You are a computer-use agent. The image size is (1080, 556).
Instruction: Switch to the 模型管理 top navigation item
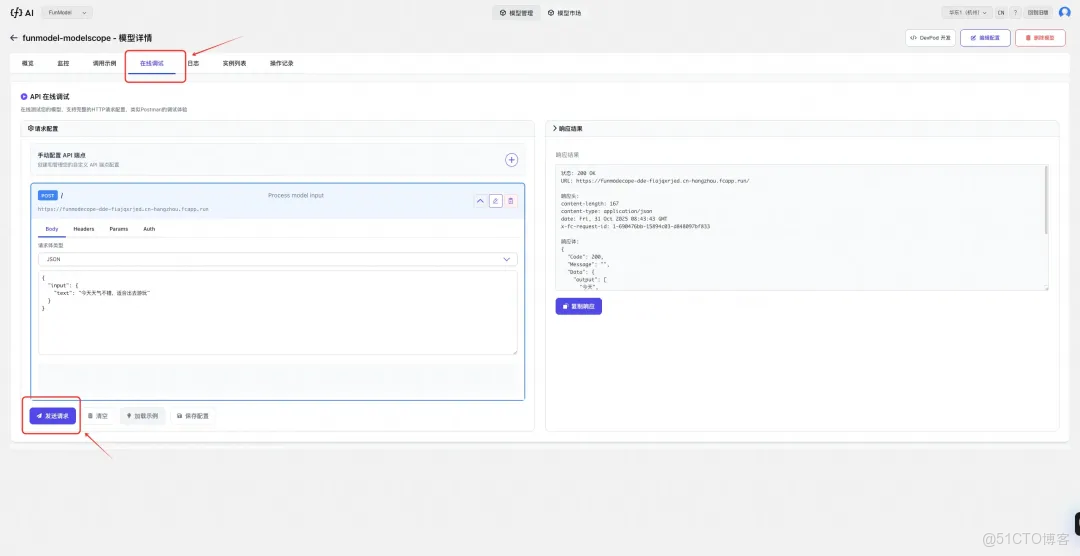click(516, 12)
